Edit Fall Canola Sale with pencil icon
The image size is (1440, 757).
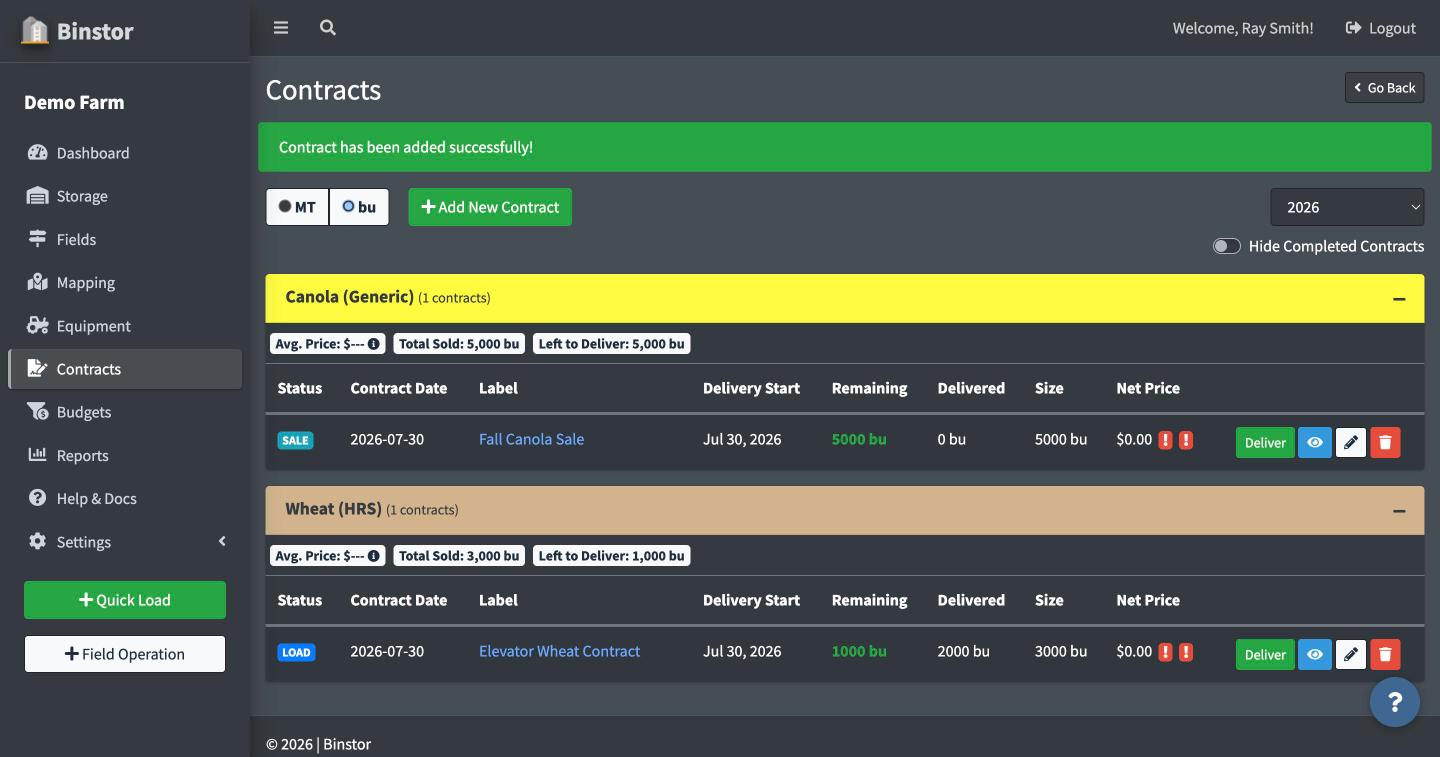tap(1351, 442)
